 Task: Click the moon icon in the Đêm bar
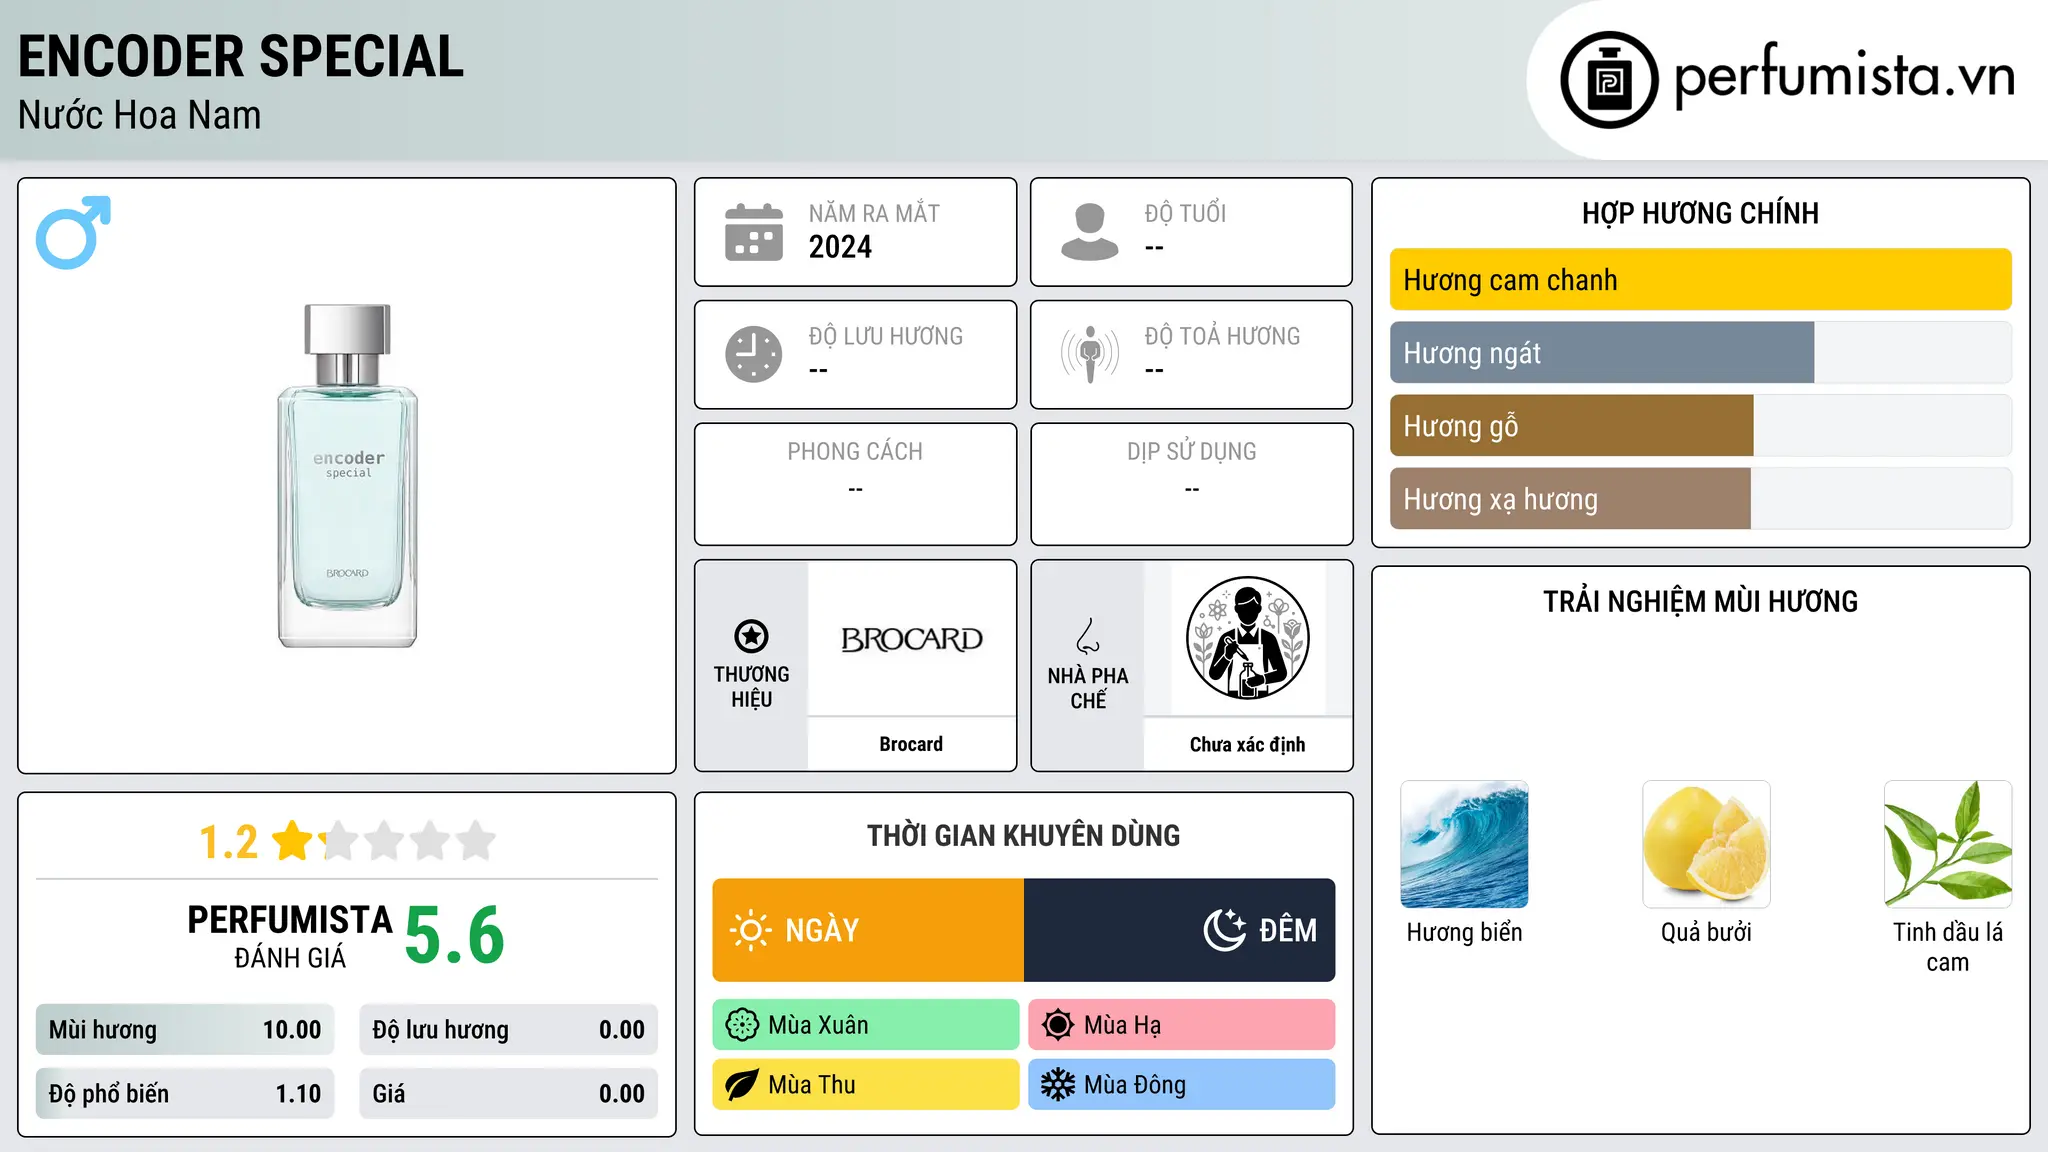pyautogui.click(x=1225, y=930)
